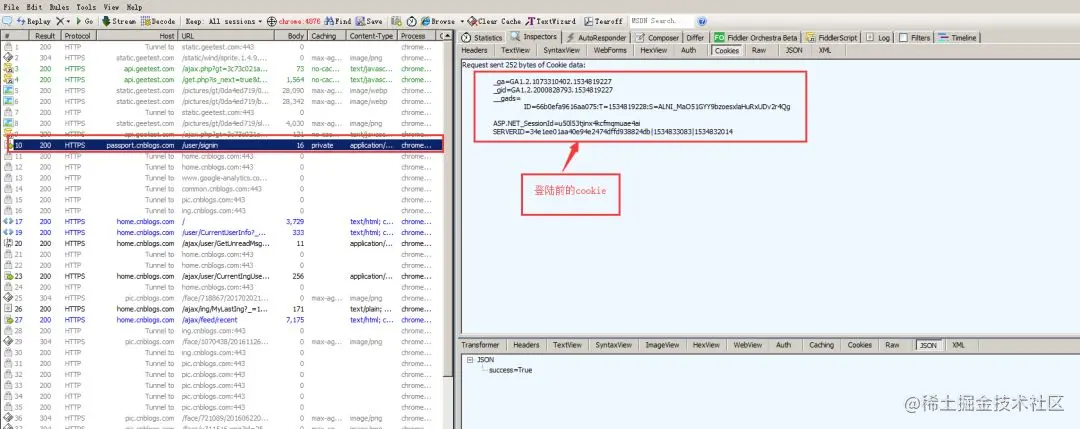Click Clear Cache in the toolbar
1080x429 pixels.
point(495,21)
